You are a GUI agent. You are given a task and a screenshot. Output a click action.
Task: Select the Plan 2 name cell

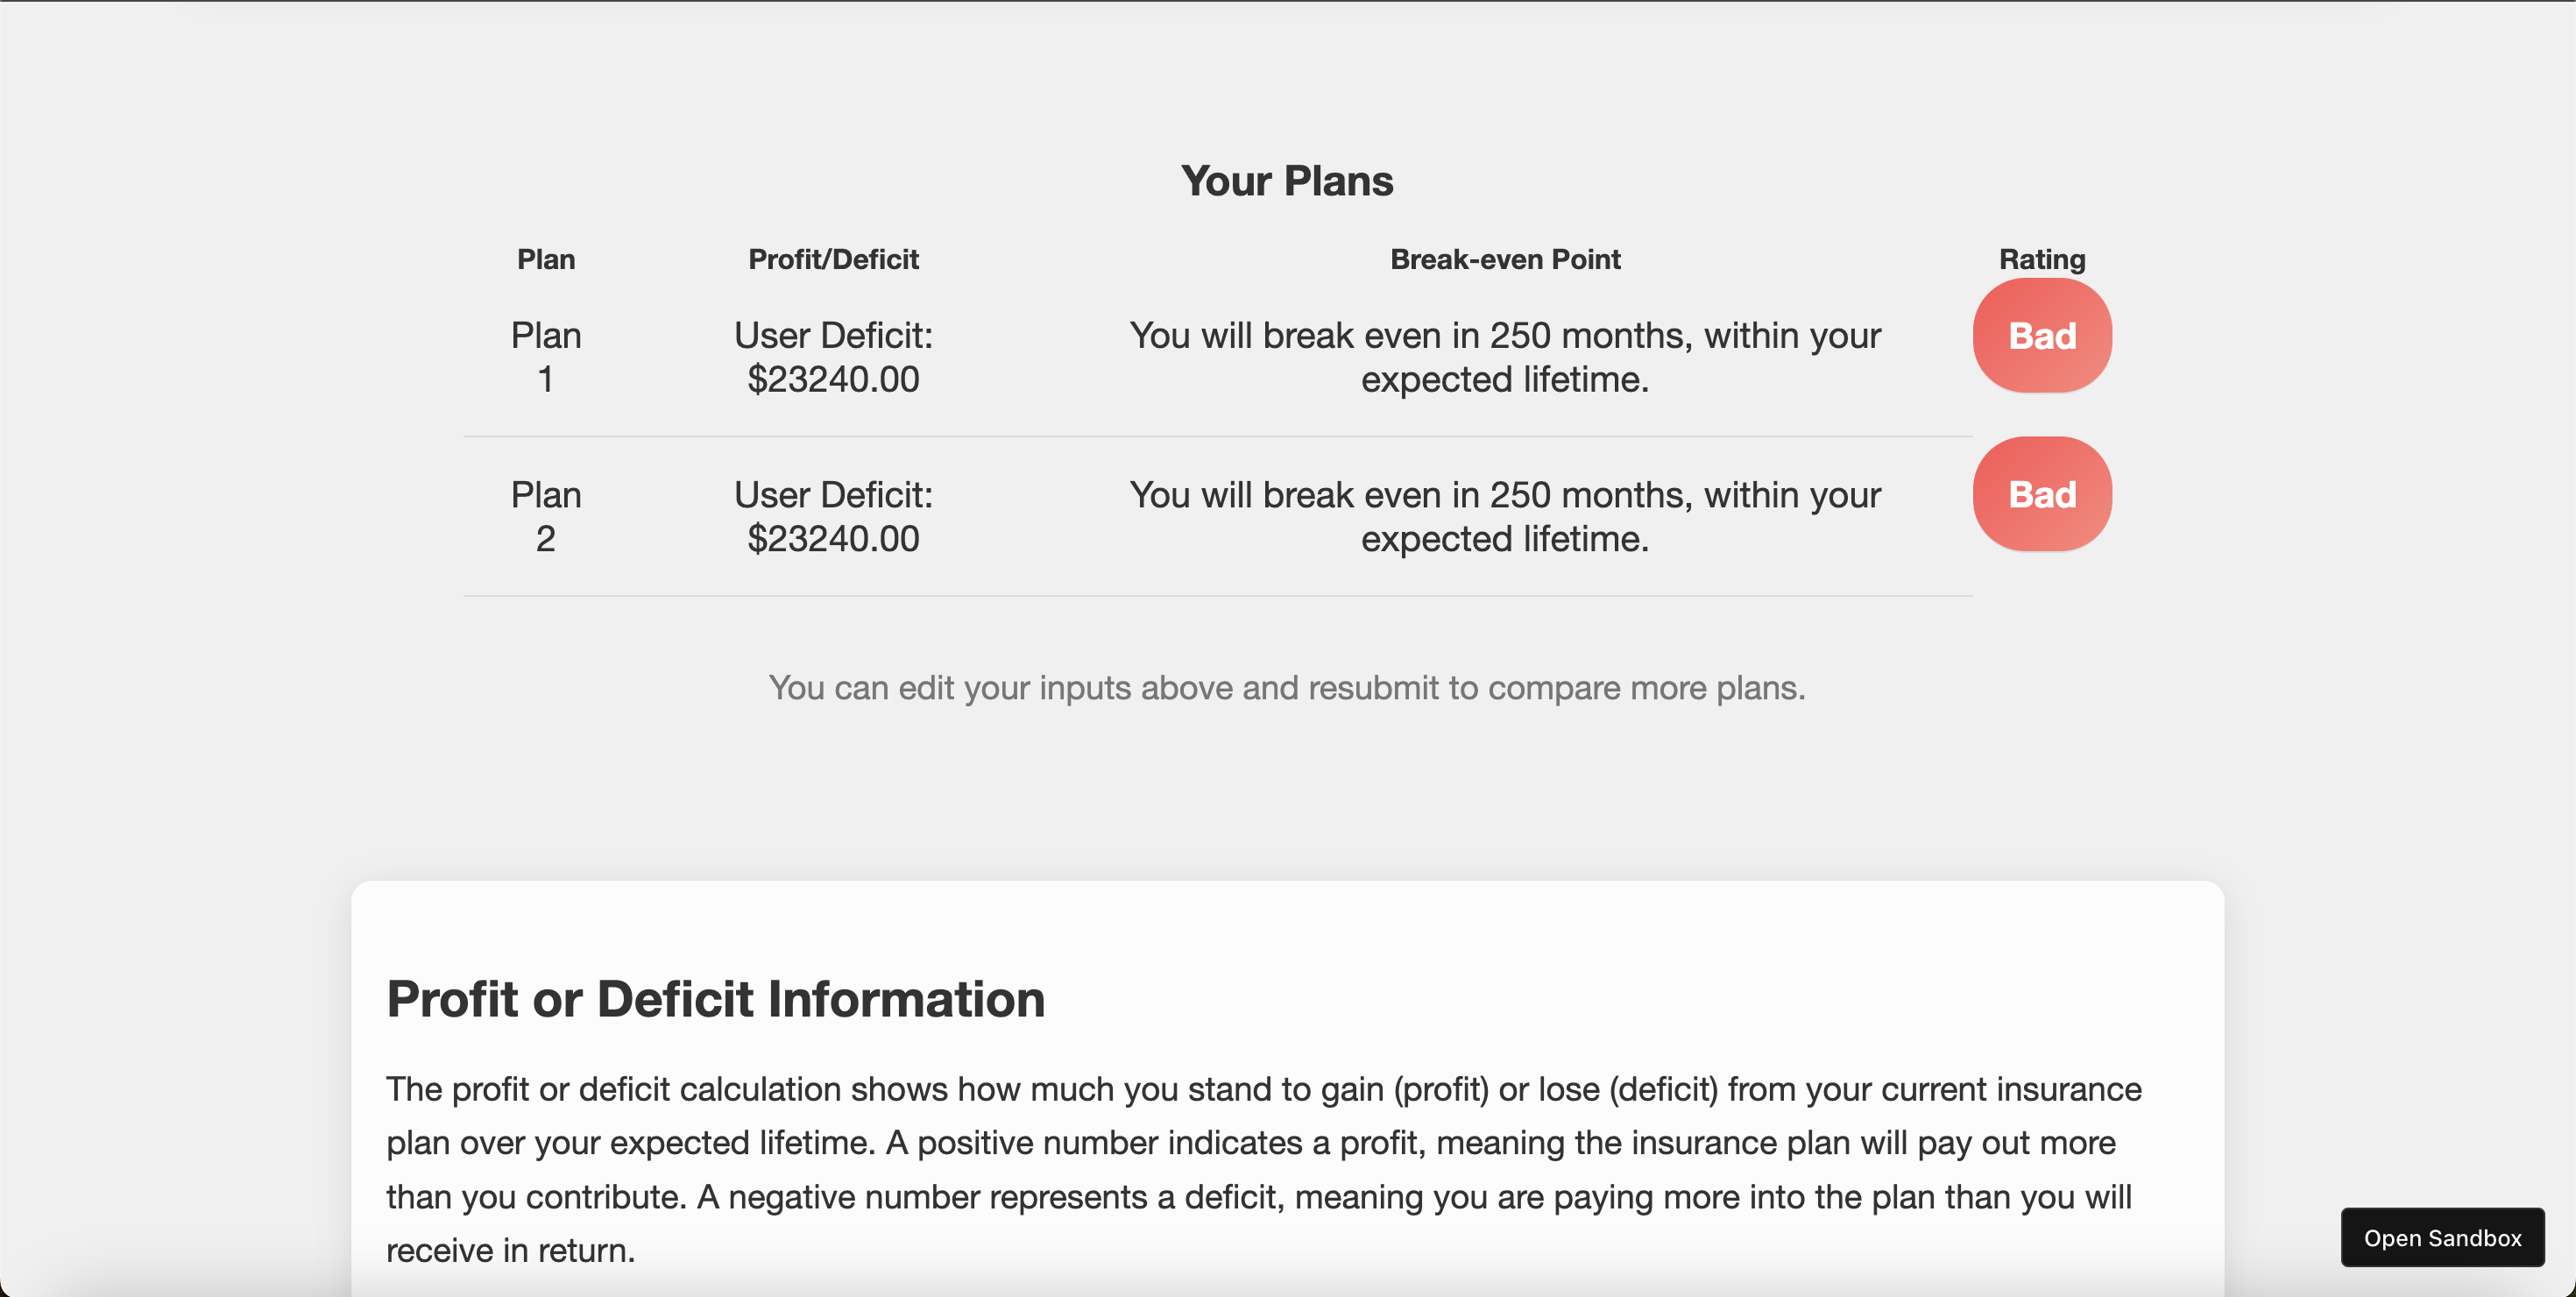coord(546,517)
